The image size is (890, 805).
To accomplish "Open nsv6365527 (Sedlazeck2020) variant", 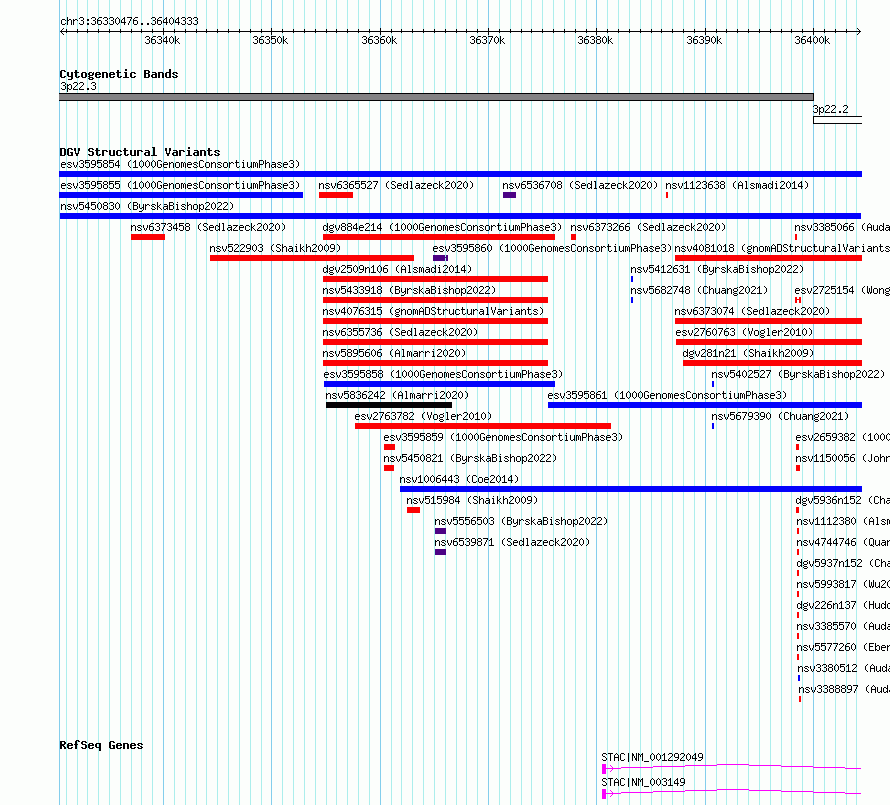I will (396, 186).
